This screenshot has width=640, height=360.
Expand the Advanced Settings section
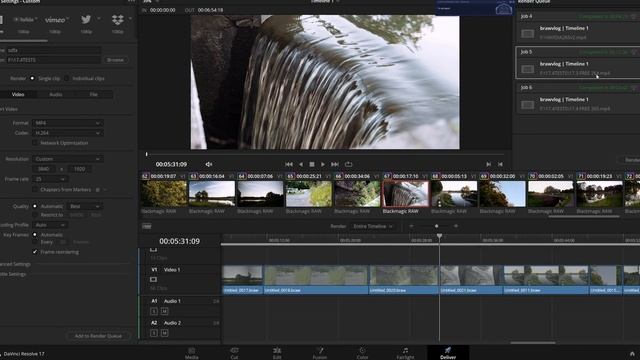(16, 264)
